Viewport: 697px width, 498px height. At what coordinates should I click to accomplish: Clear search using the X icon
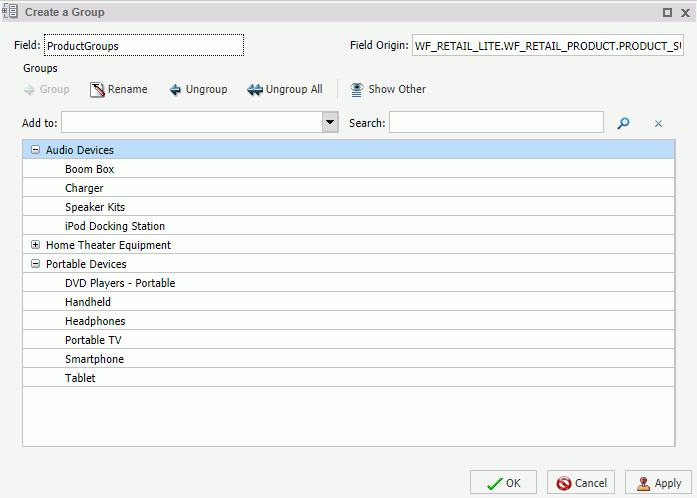click(x=658, y=124)
